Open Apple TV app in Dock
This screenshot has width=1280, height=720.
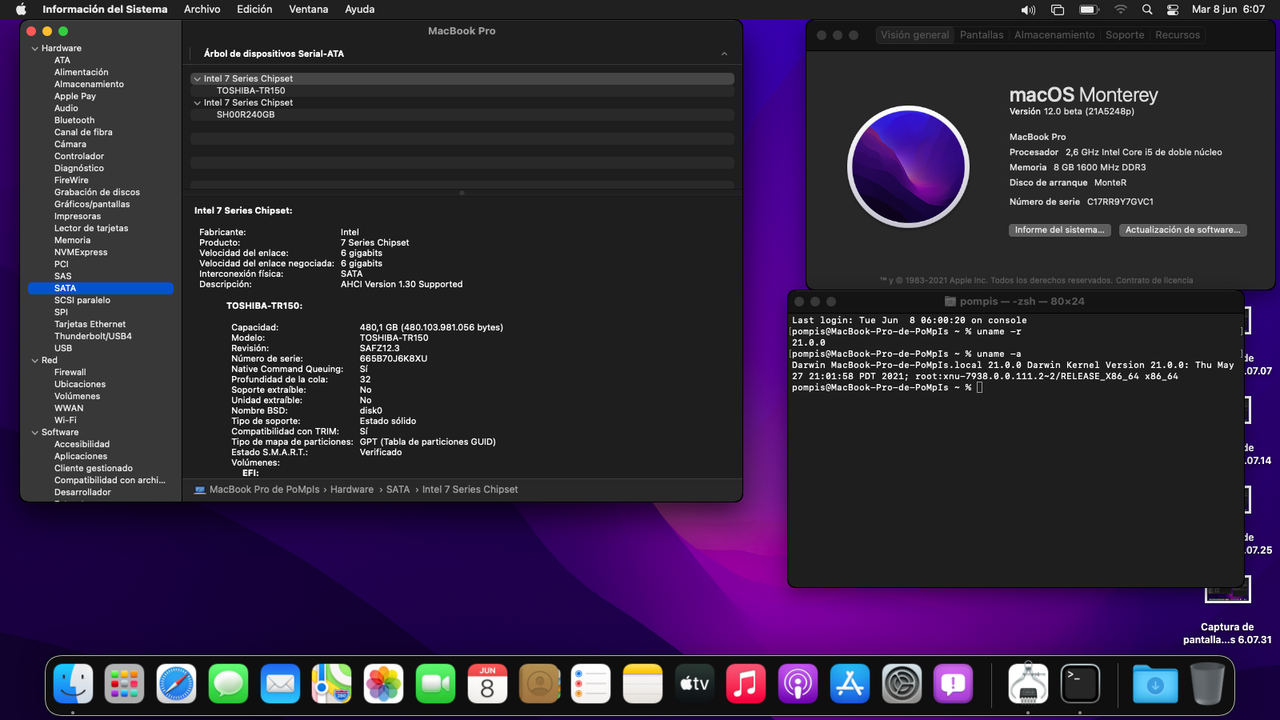pos(695,684)
